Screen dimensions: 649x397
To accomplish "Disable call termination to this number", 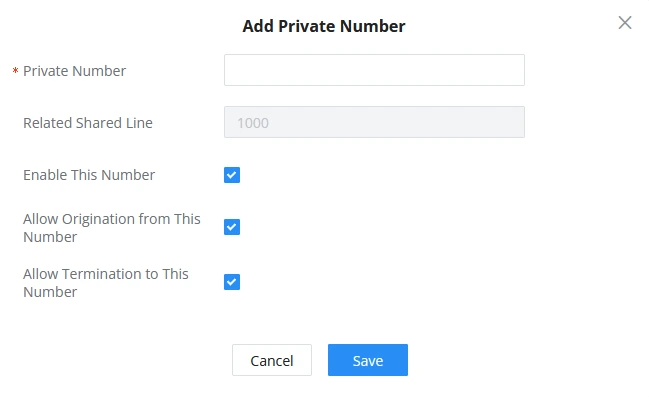I will (232, 282).
